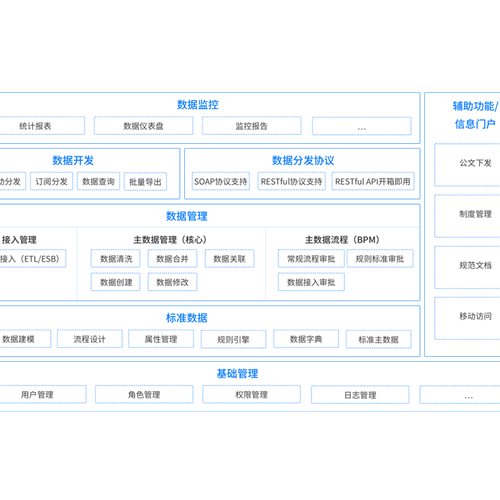The height and width of the screenshot is (500, 500).
Task: Click the 订阅分发 item
Action: [x=51, y=181]
